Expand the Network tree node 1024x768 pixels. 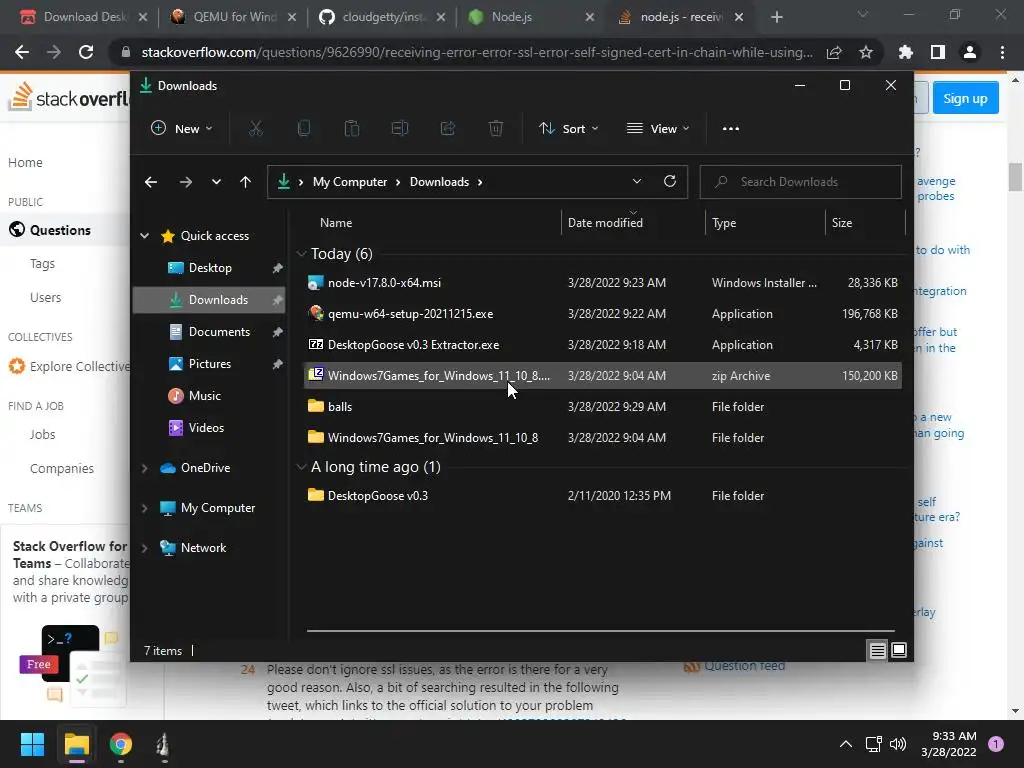pos(144,548)
